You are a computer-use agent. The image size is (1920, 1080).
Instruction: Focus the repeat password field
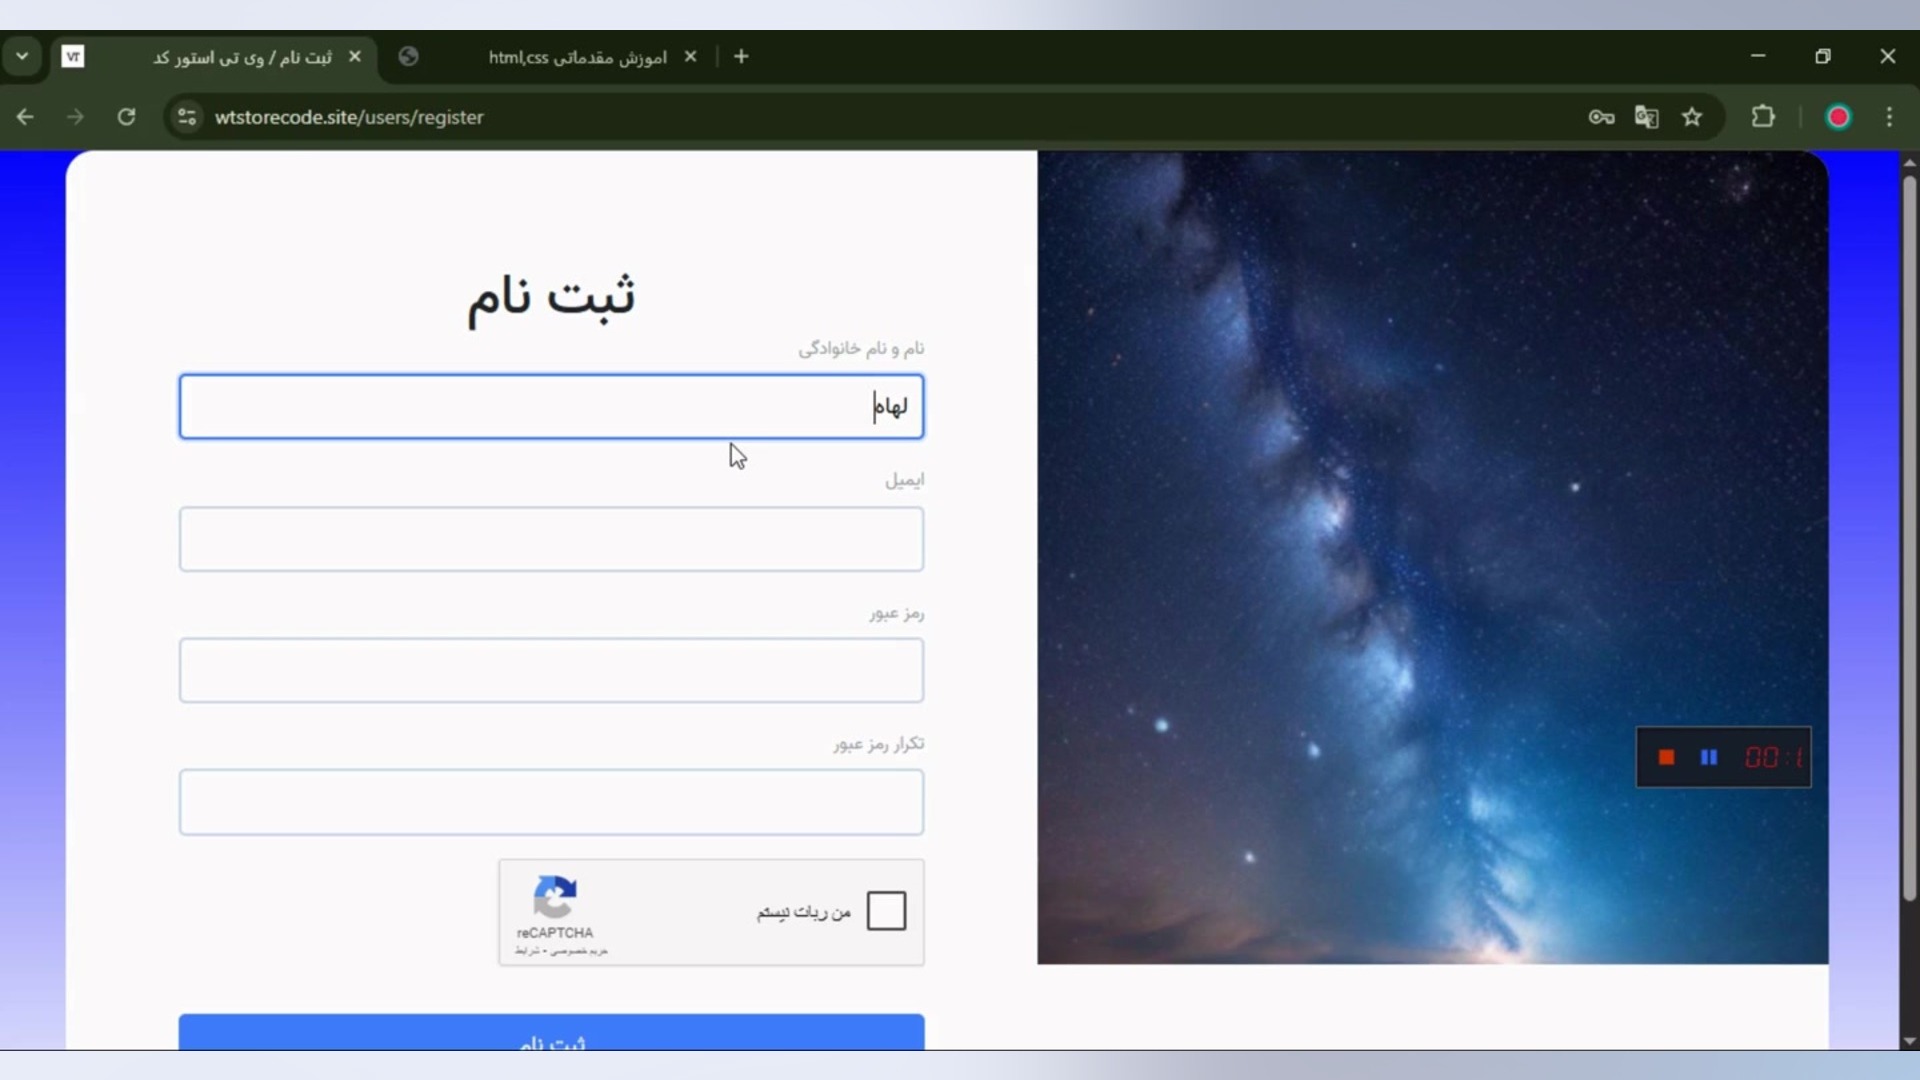point(551,802)
